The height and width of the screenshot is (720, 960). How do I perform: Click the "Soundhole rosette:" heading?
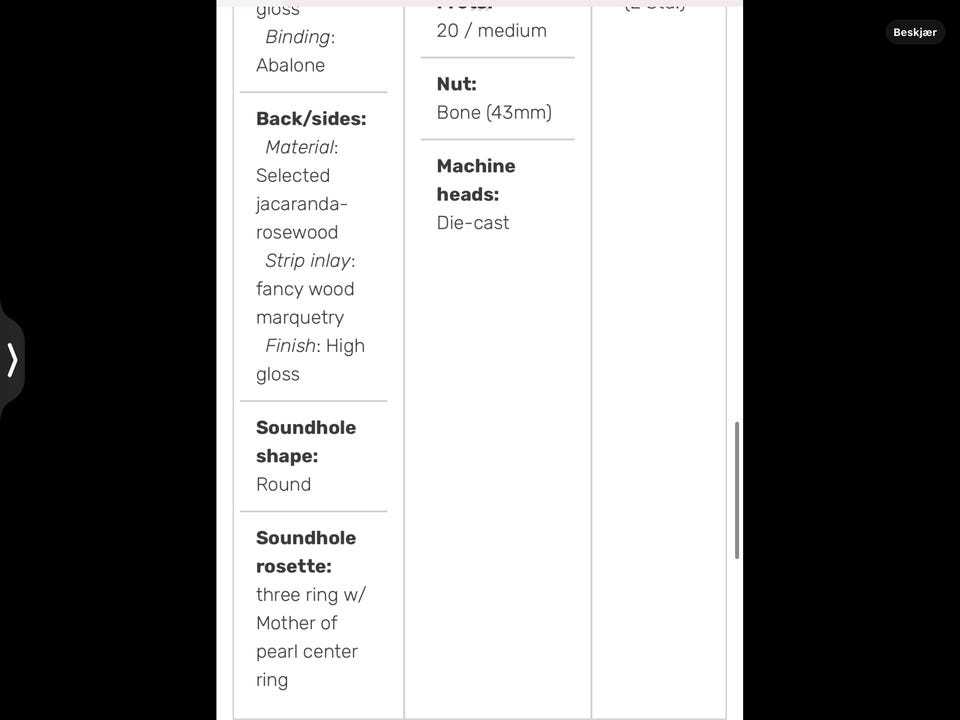[x=305, y=551]
